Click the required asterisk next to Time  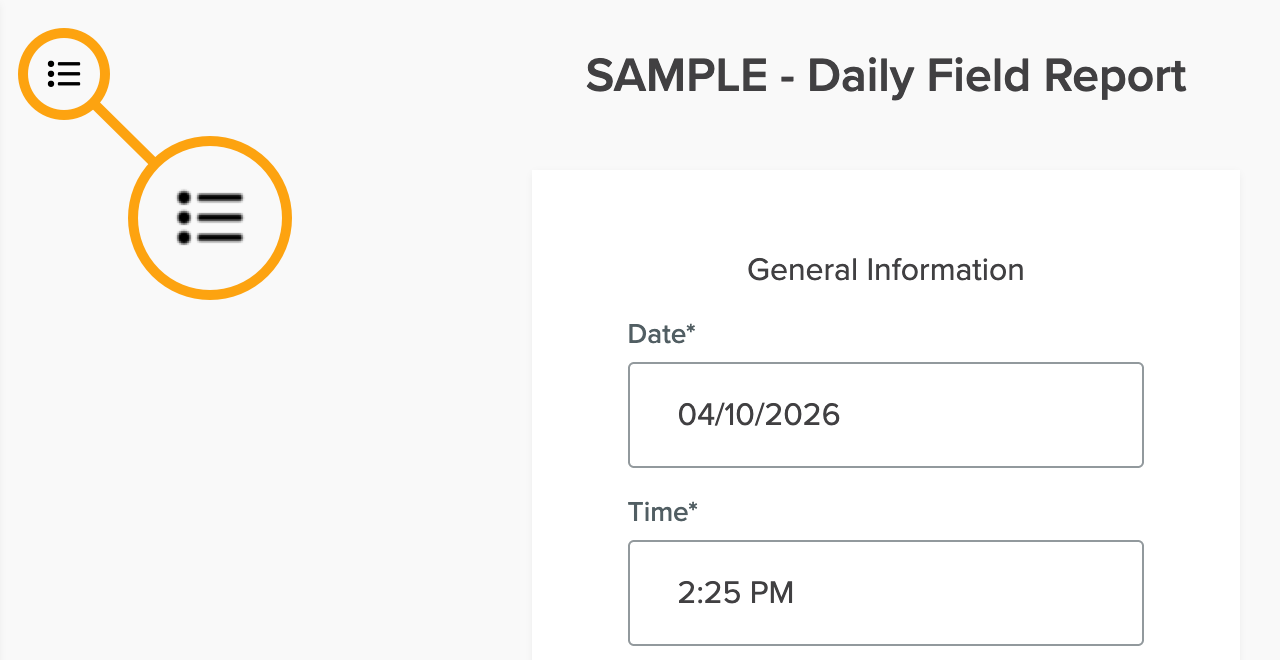692,508
